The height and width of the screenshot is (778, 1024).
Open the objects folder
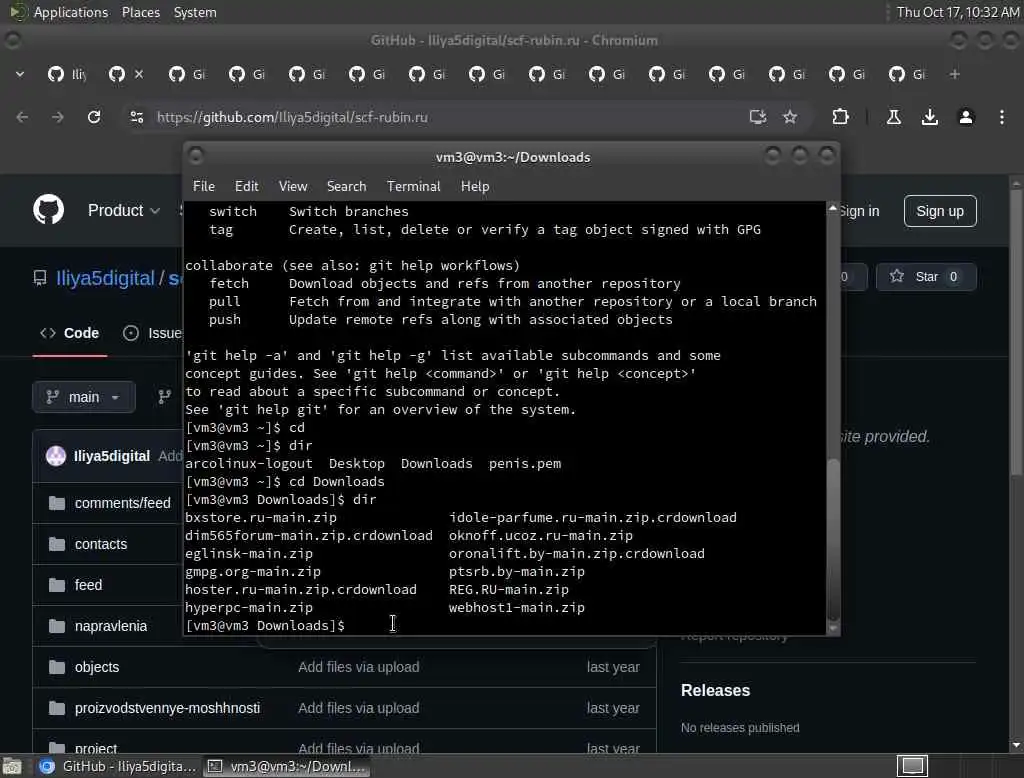coord(97,667)
